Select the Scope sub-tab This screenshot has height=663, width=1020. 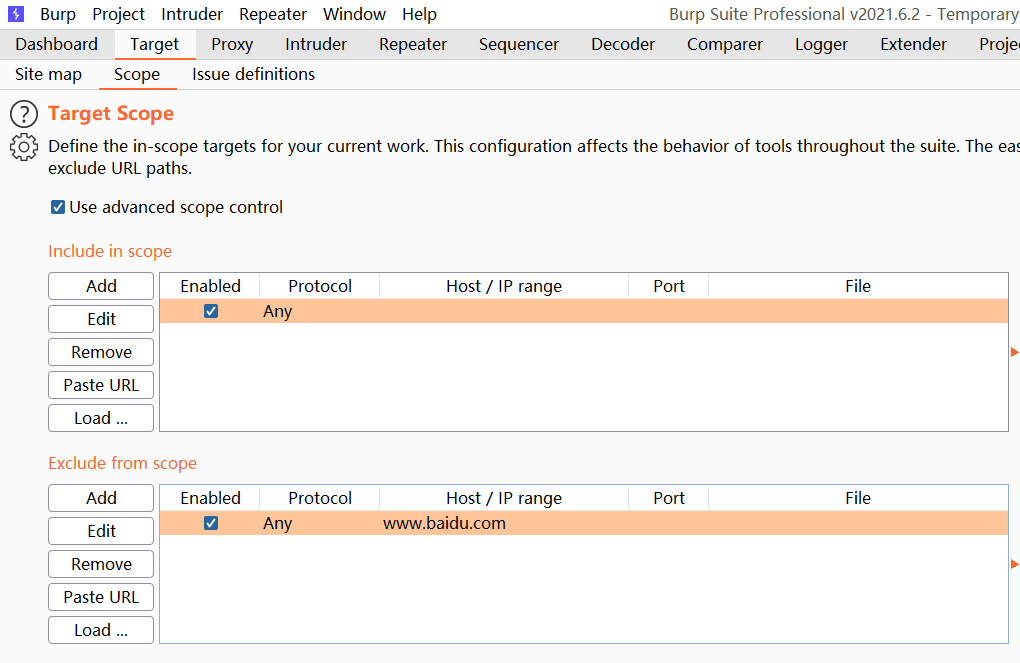tap(137, 74)
